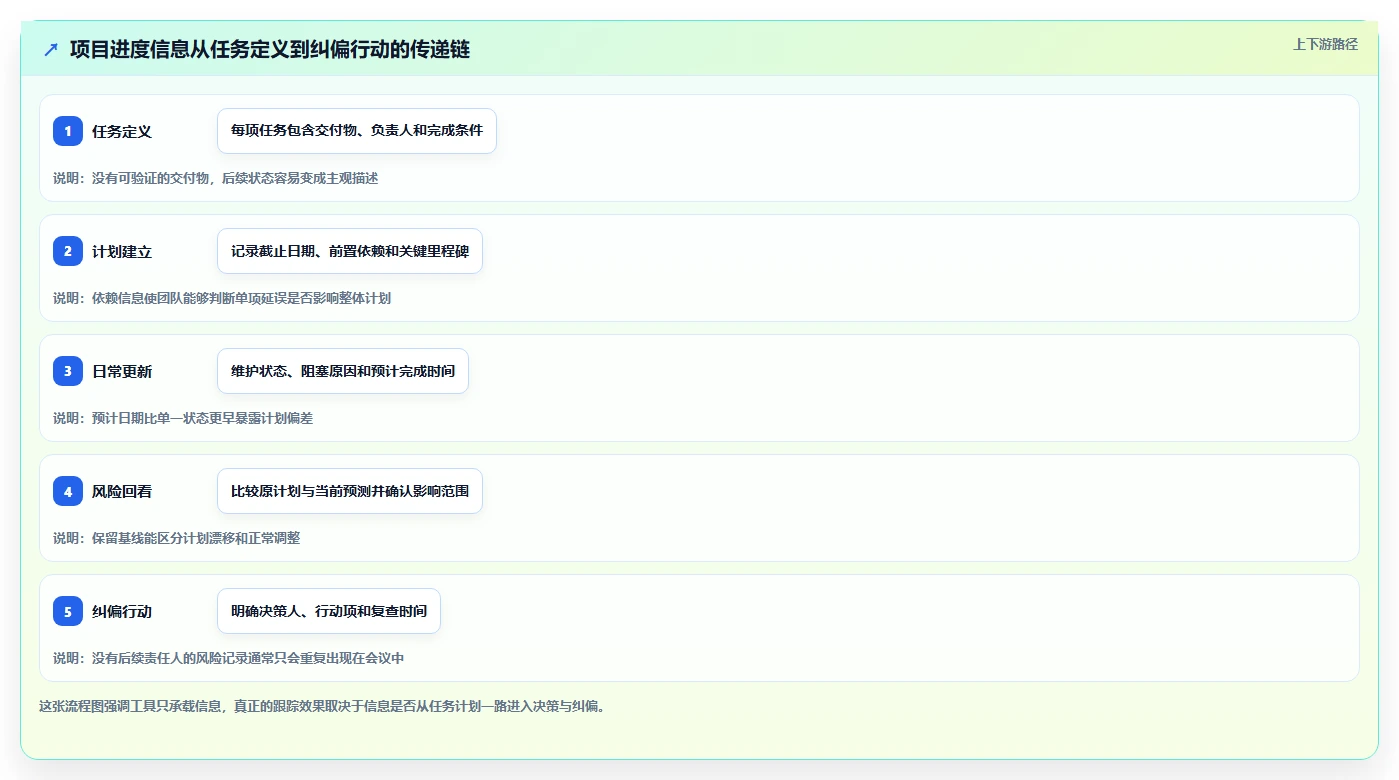Image resolution: width=1399 pixels, height=780 pixels.
Task: Click the 上下游路径 label in header
Action: [x=1325, y=44]
